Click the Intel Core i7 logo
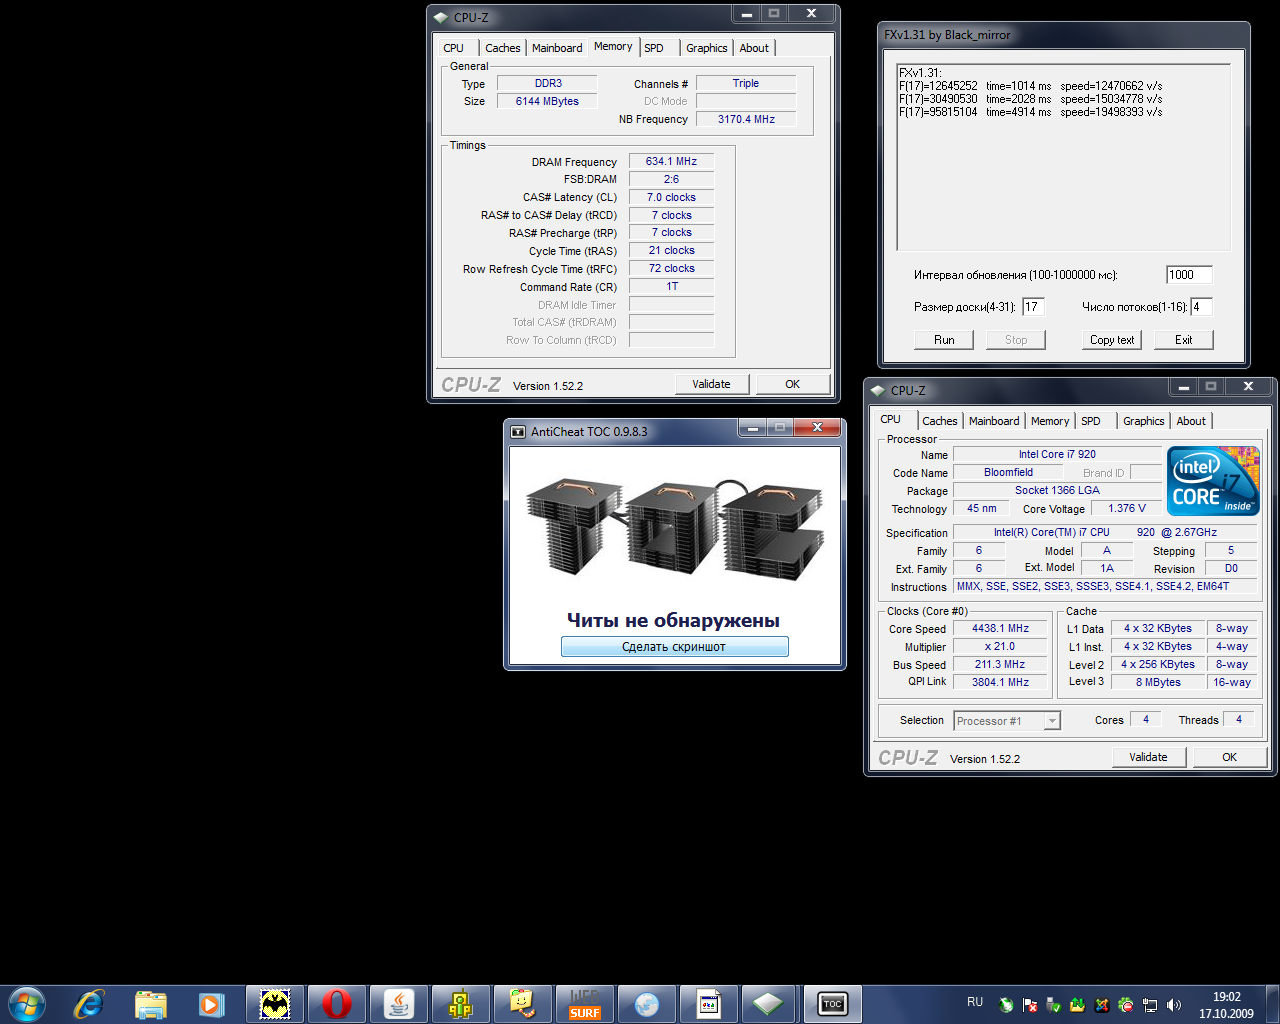 click(x=1213, y=481)
